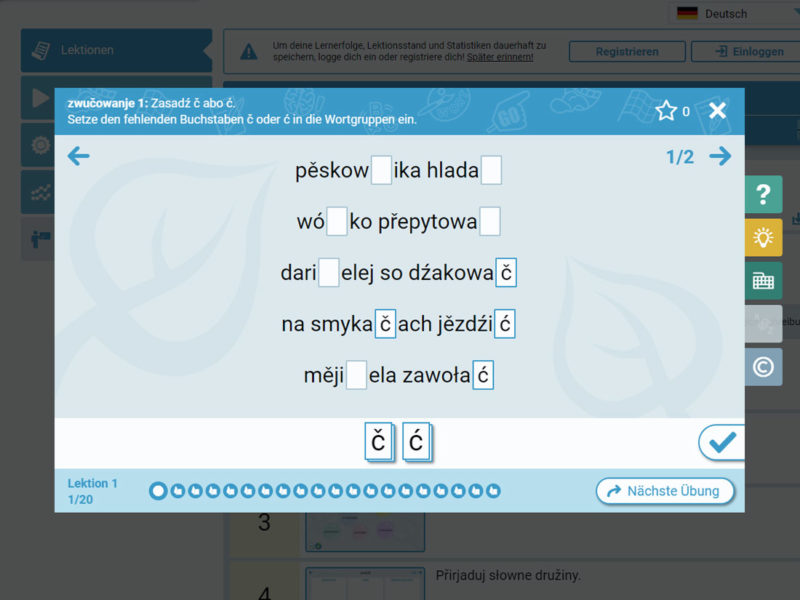The width and height of the screenshot is (800, 600).
Task: Click the warning triangle icon
Action: (249, 52)
